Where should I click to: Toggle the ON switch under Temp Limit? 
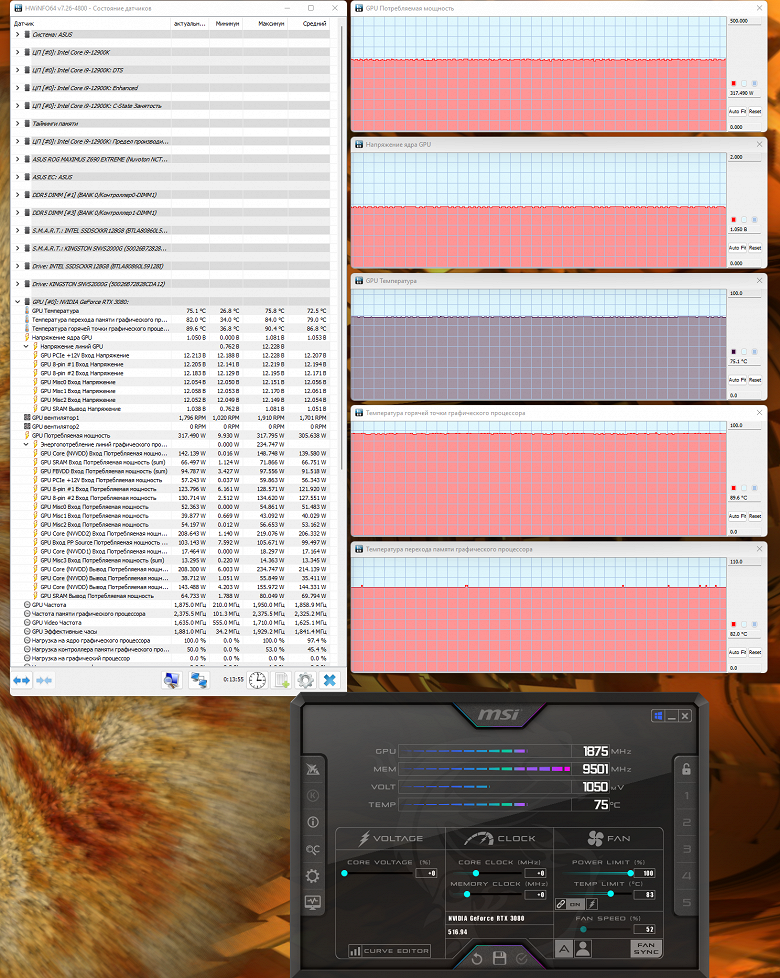click(575, 904)
